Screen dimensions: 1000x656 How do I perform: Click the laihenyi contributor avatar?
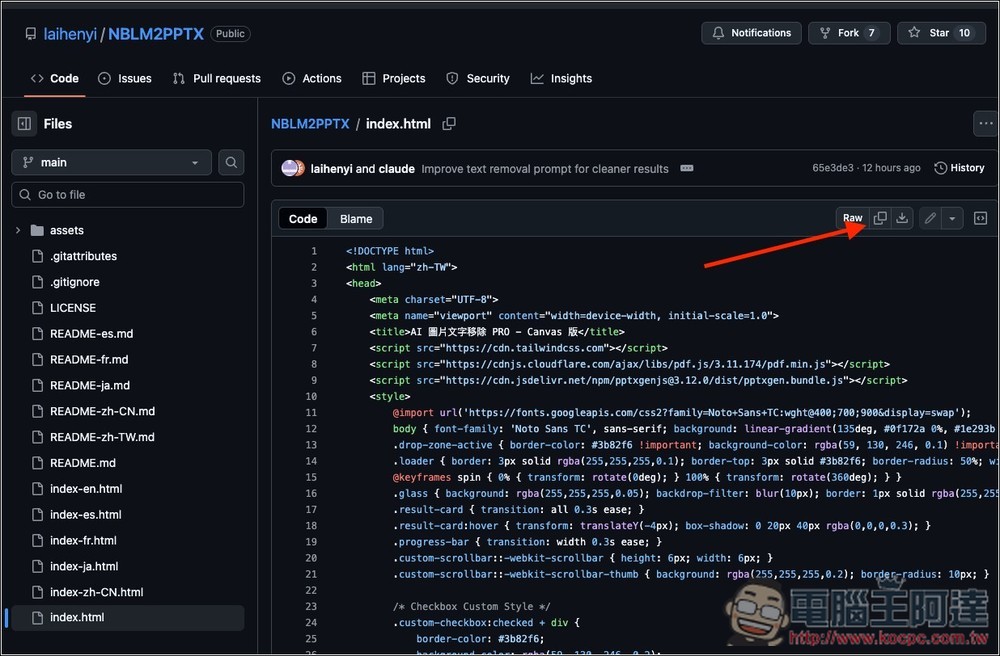pos(290,168)
